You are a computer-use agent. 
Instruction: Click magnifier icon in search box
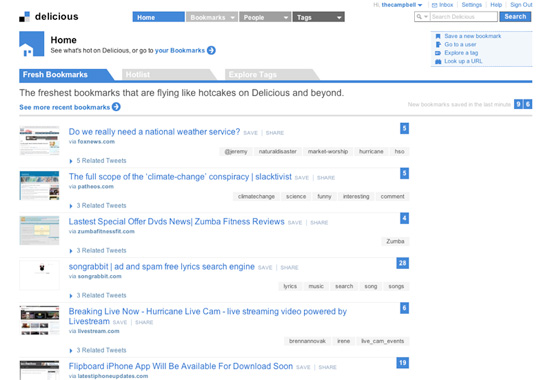tap(419, 16)
